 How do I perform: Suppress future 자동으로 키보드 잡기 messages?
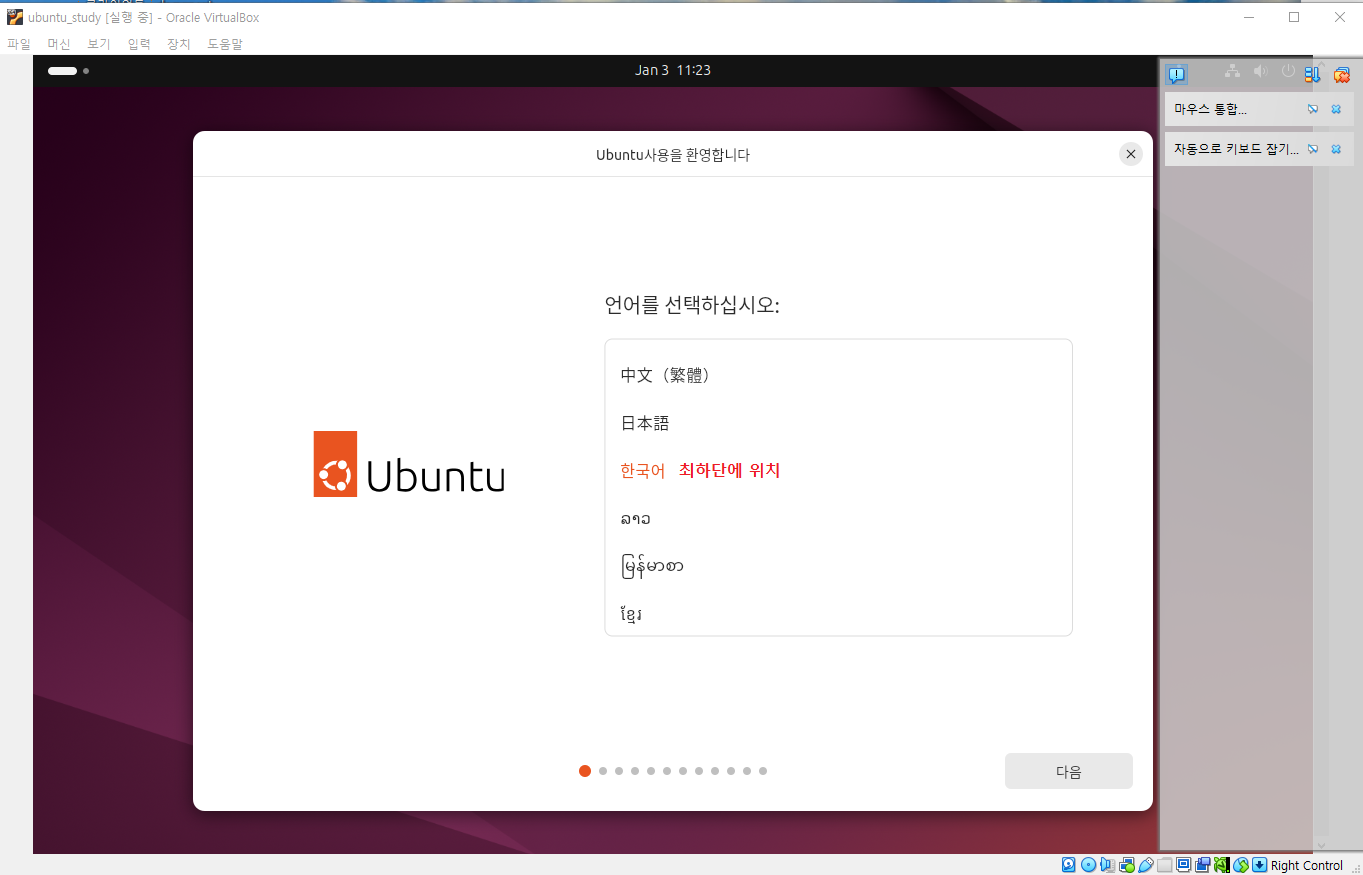point(1313,149)
